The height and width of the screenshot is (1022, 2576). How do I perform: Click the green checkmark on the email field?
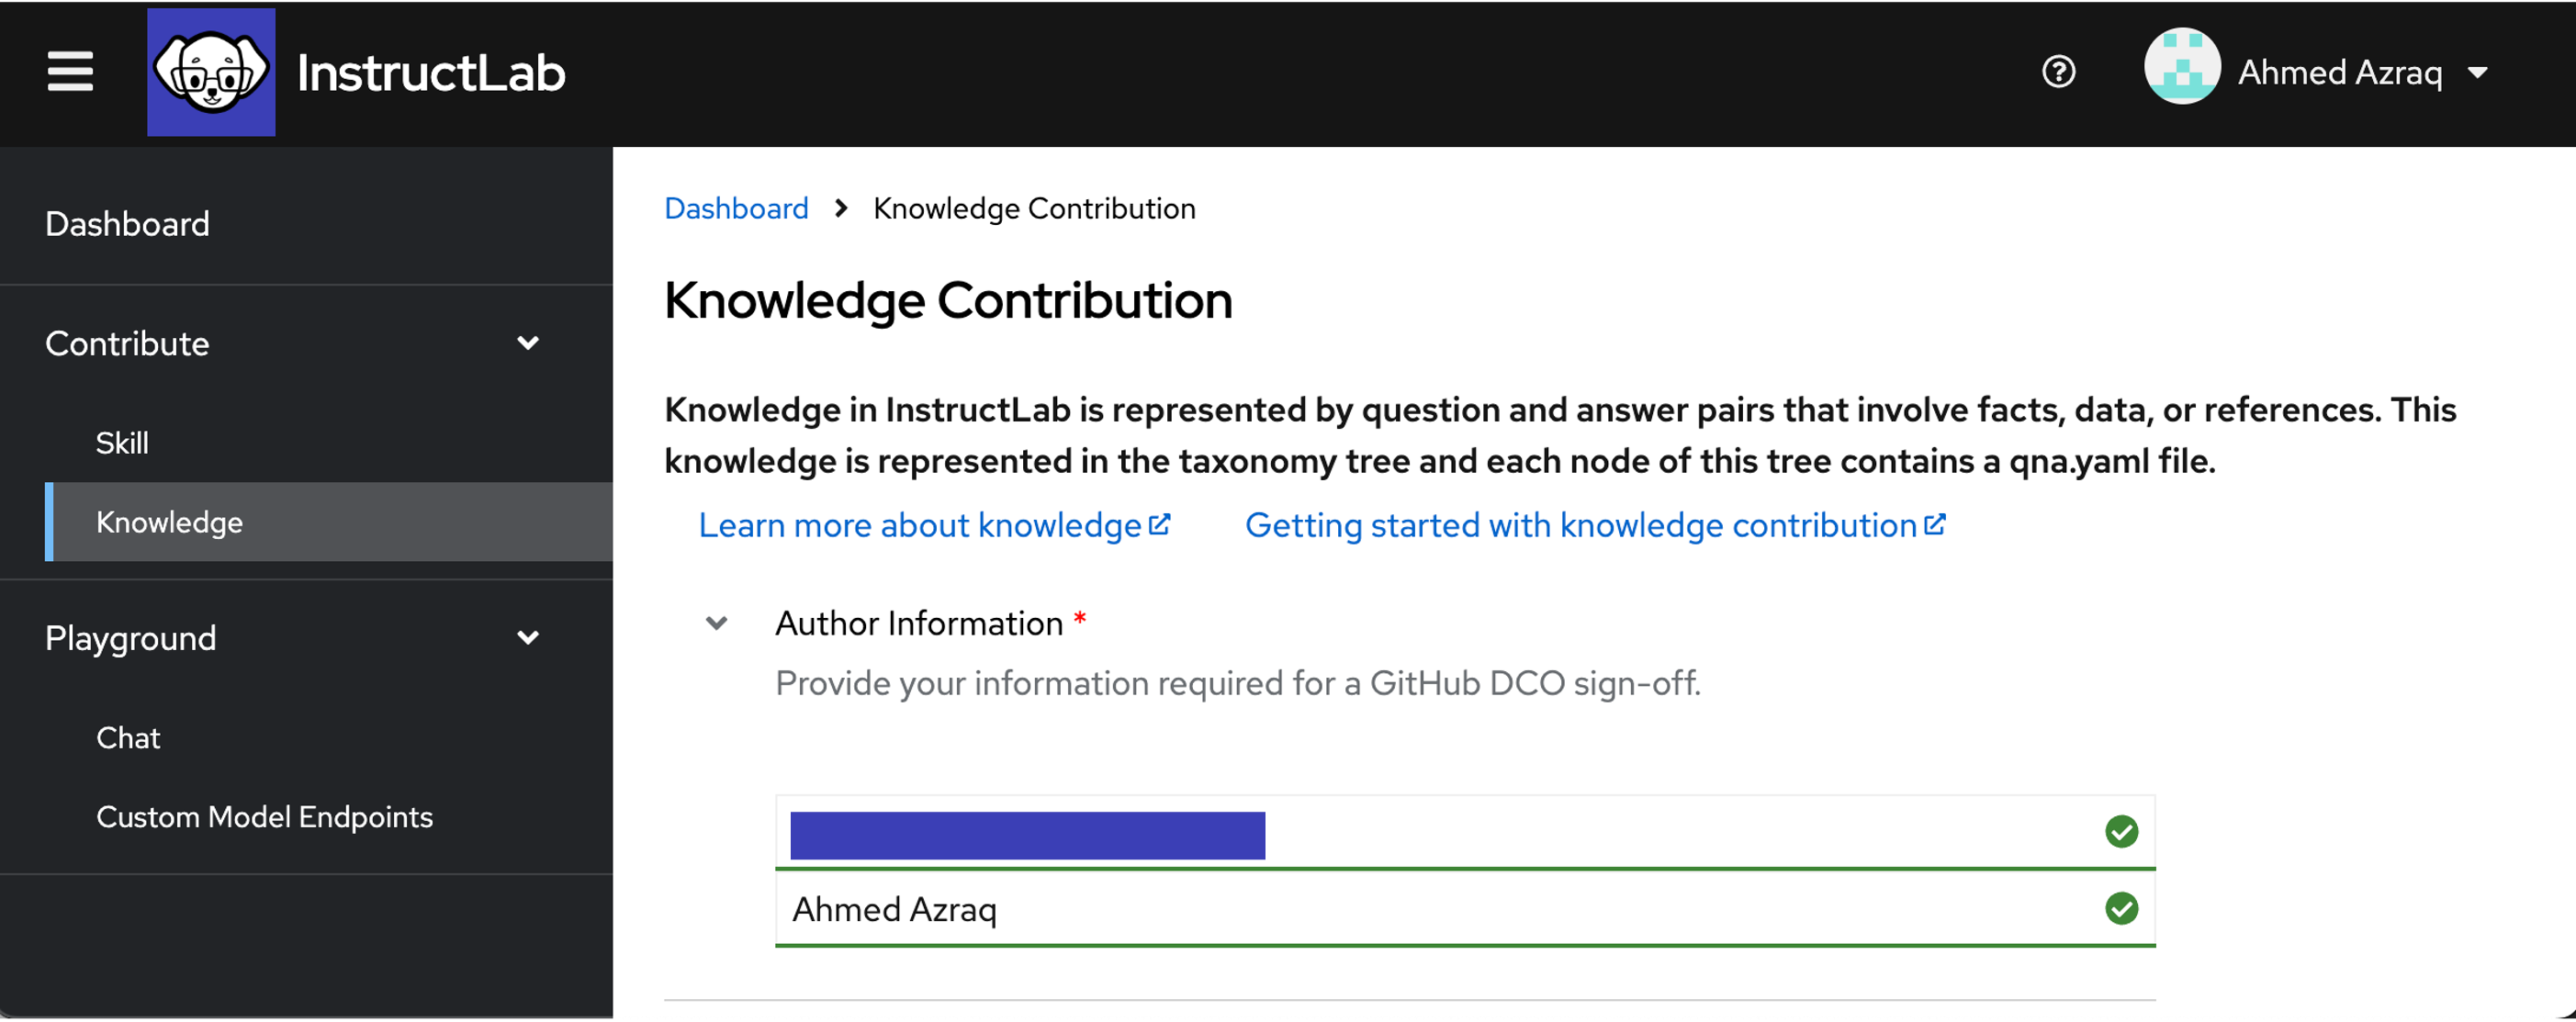(2122, 831)
